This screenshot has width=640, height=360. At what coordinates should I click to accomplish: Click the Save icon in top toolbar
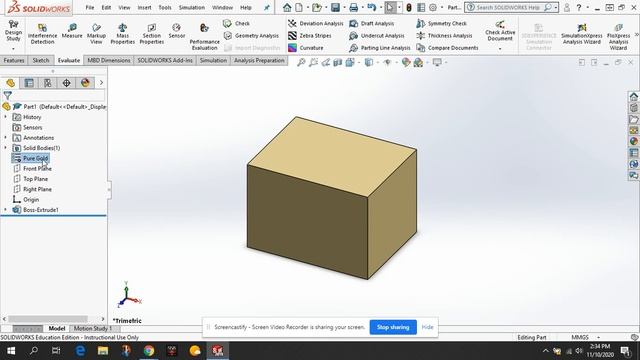(x=335, y=7)
